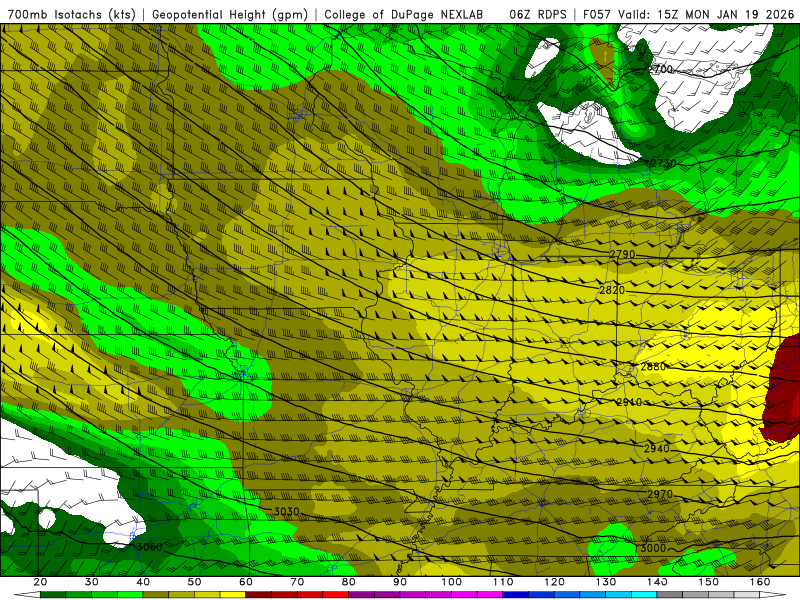Click the 2730 height contour label
The width and height of the screenshot is (800, 600).
pyautogui.click(x=663, y=163)
